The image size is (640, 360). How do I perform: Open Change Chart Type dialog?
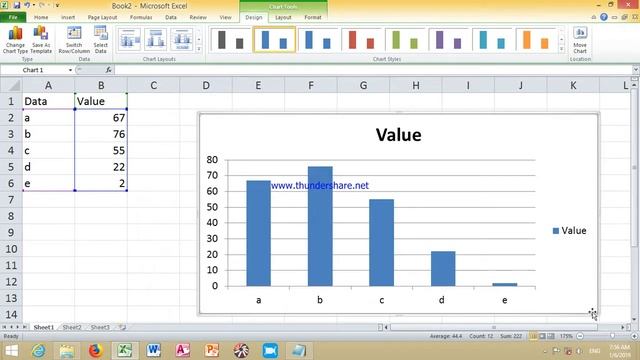(16, 40)
